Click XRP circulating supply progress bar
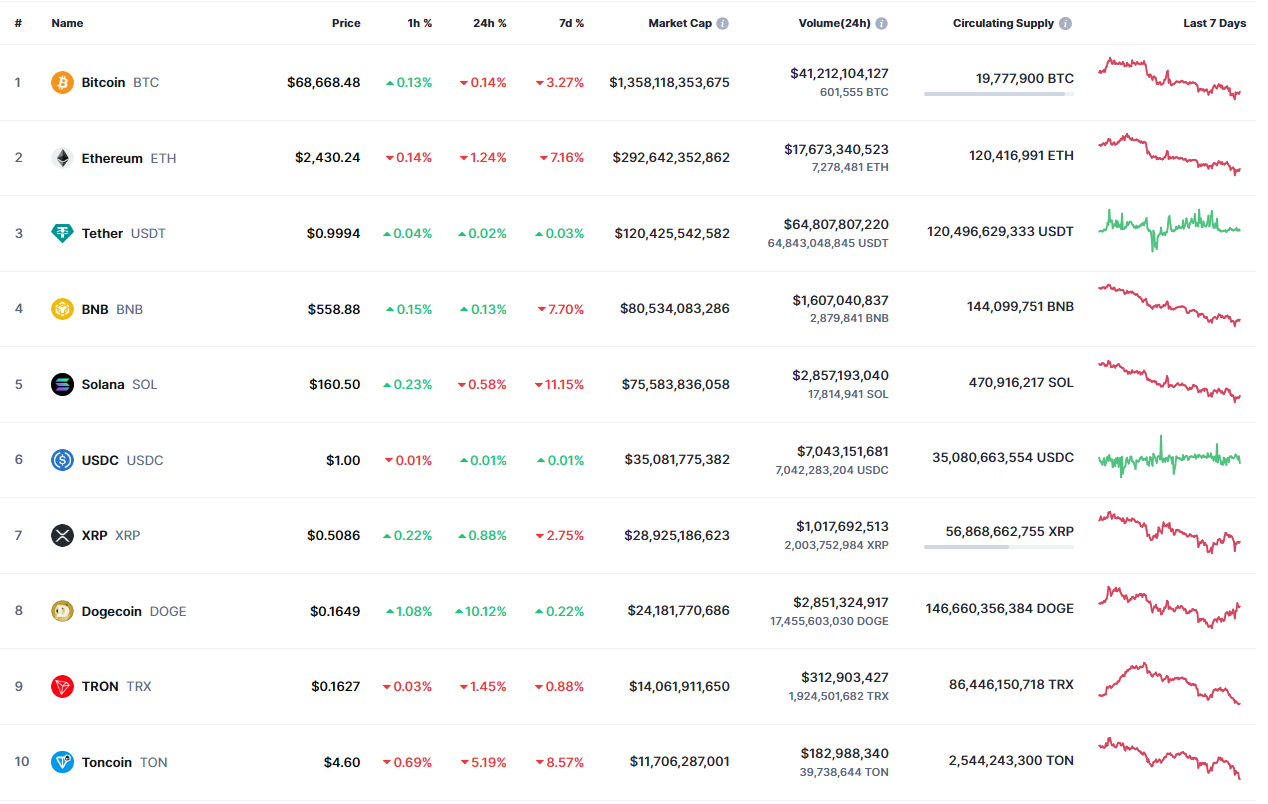 click(998, 547)
